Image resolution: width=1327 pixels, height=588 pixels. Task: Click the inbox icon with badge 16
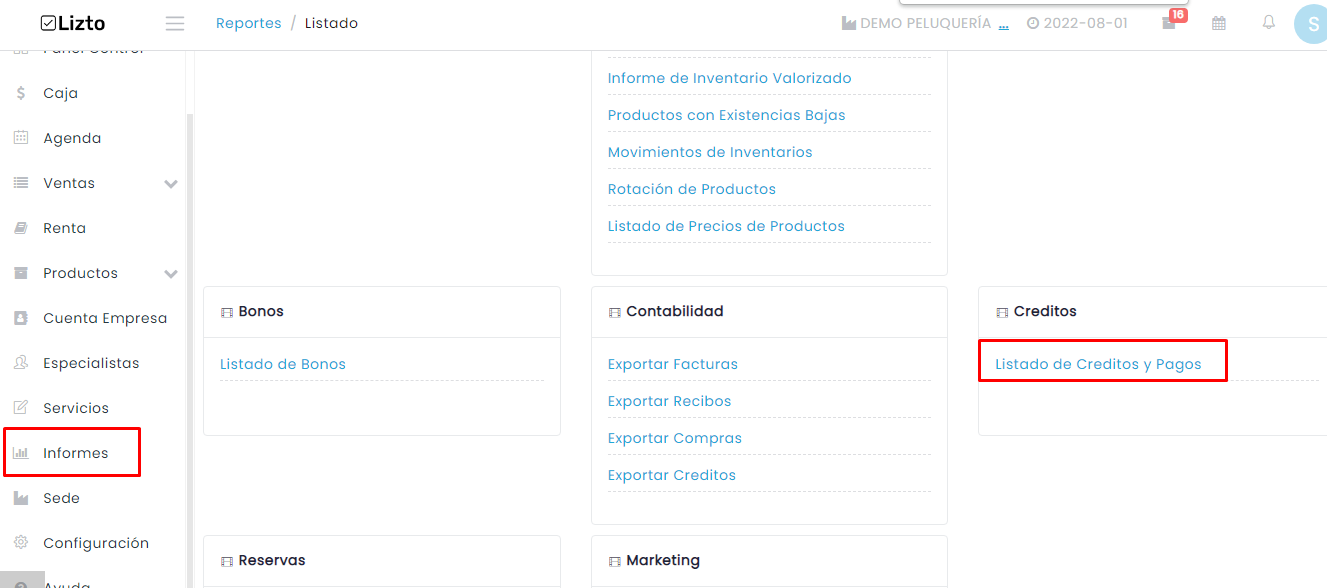(x=1170, y=22)
